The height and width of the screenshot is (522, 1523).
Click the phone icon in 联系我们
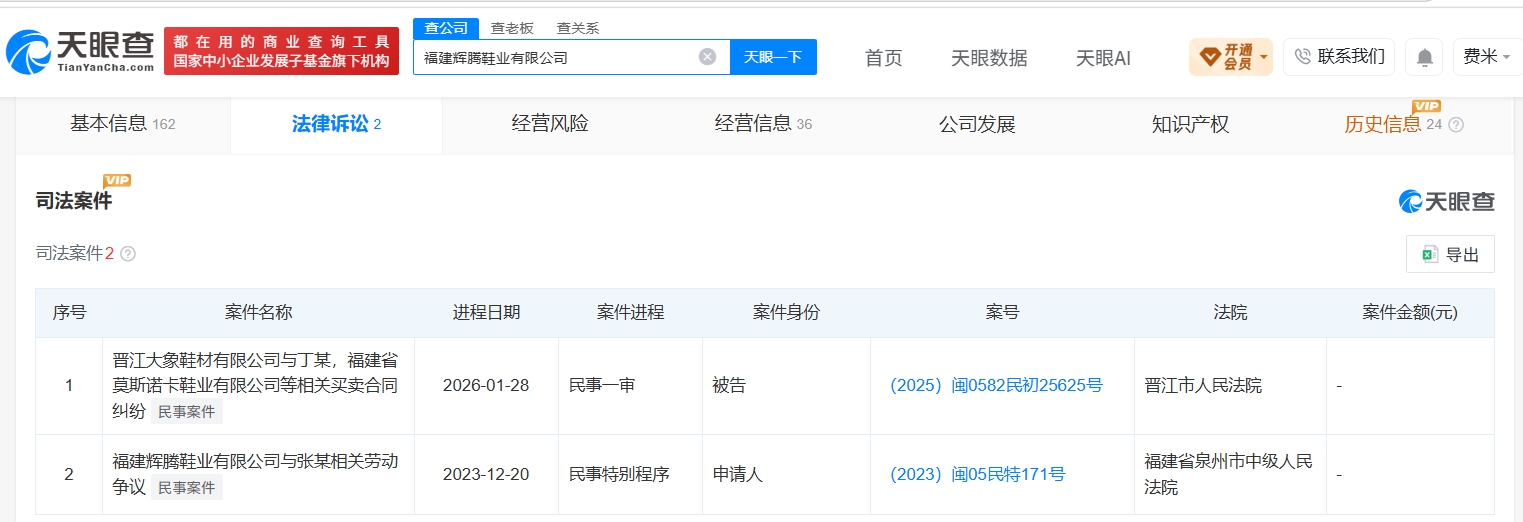tap(1302, 57)
